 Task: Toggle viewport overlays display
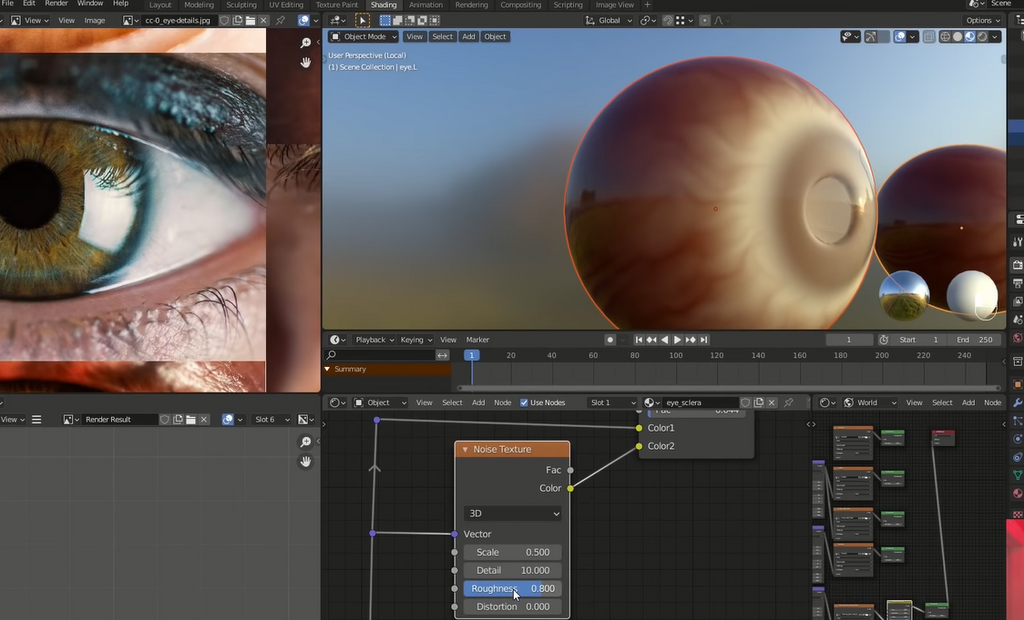point(899,37)
